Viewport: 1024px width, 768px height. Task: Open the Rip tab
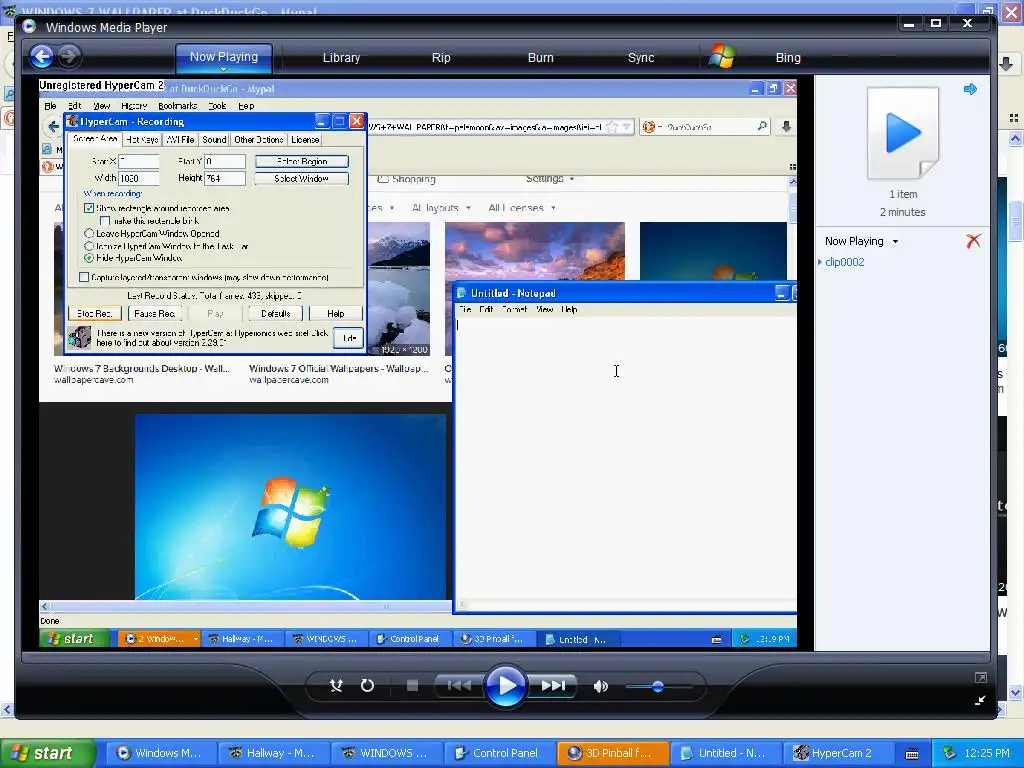tap(441, 57)
